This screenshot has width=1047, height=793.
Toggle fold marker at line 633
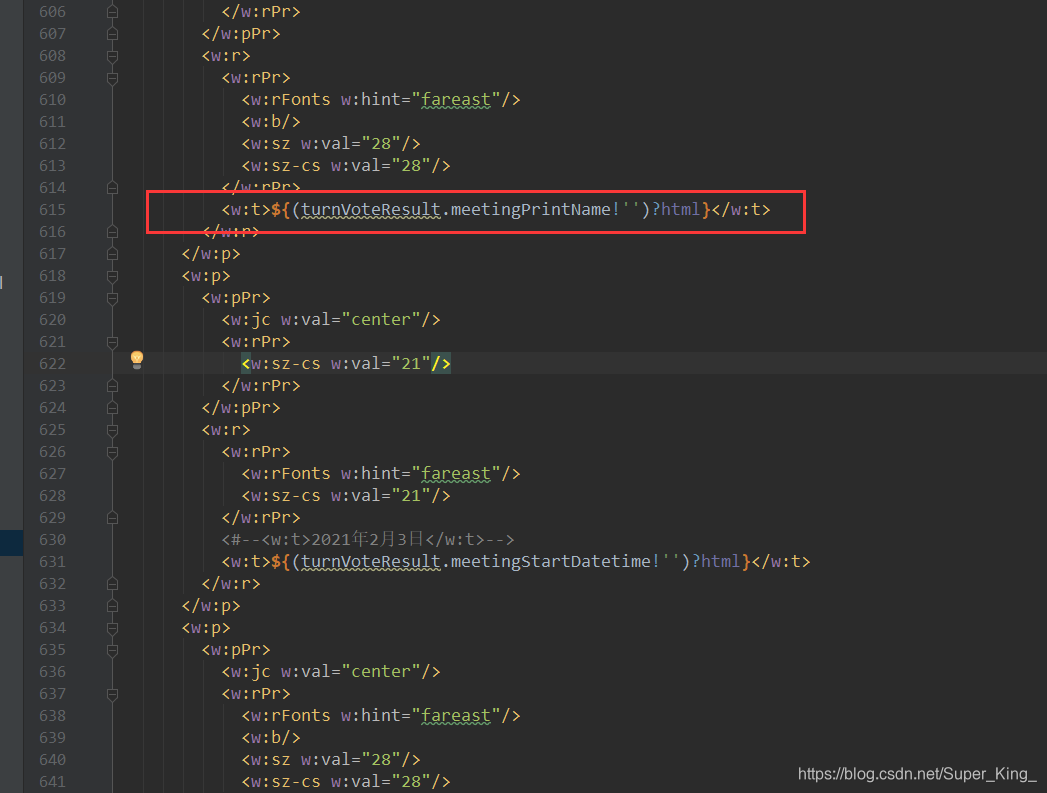pos(112,607)
